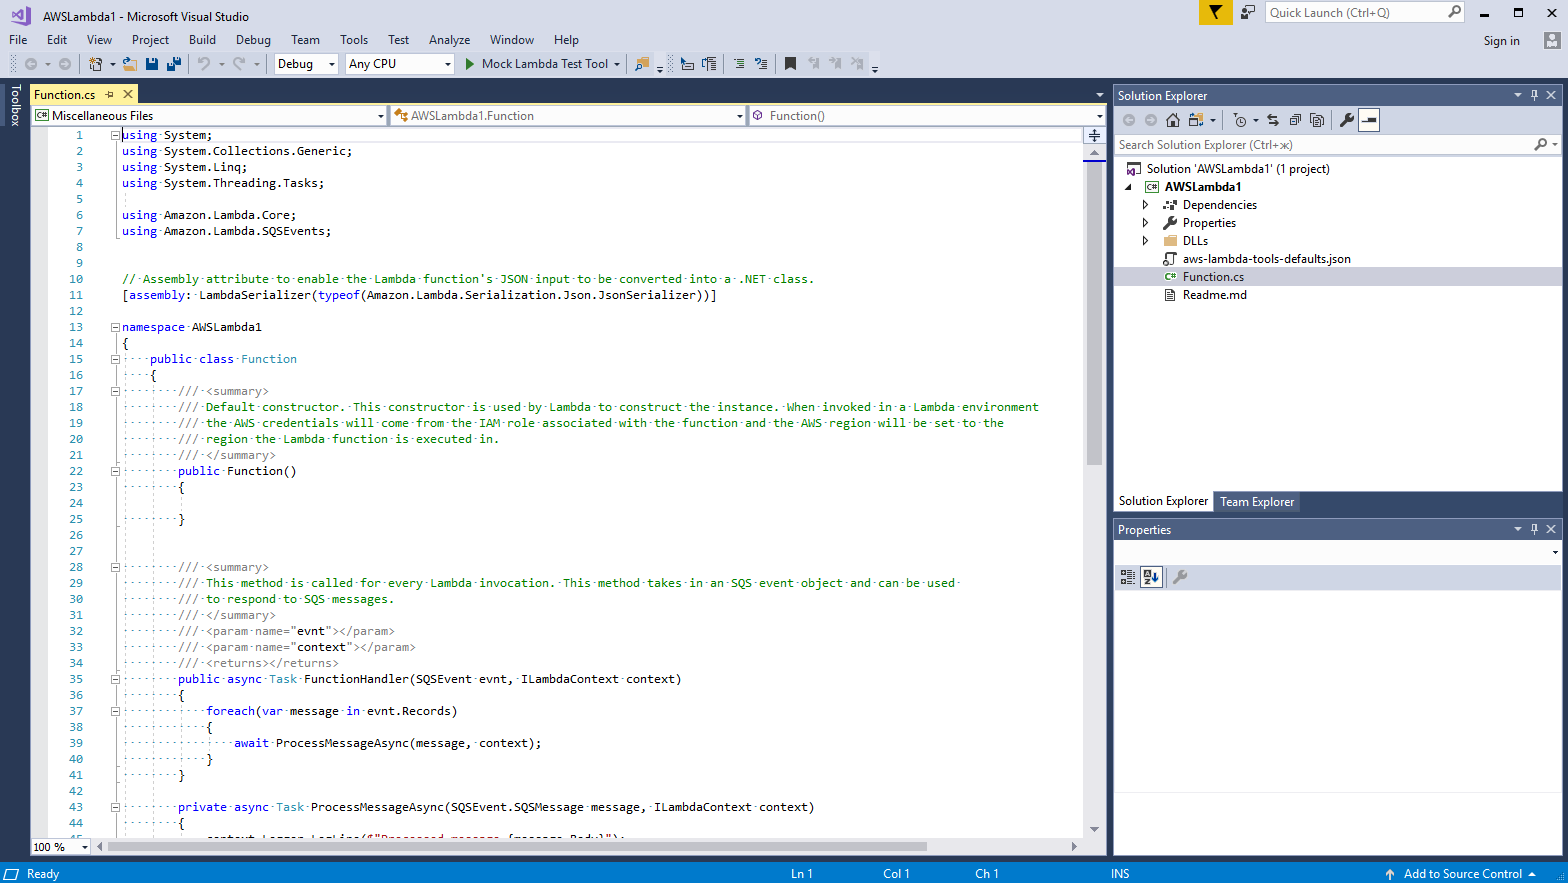1568x883 pixels.
Task: Click the Pending Changes Filter clock icon
Action: (x=1240, y=120)
